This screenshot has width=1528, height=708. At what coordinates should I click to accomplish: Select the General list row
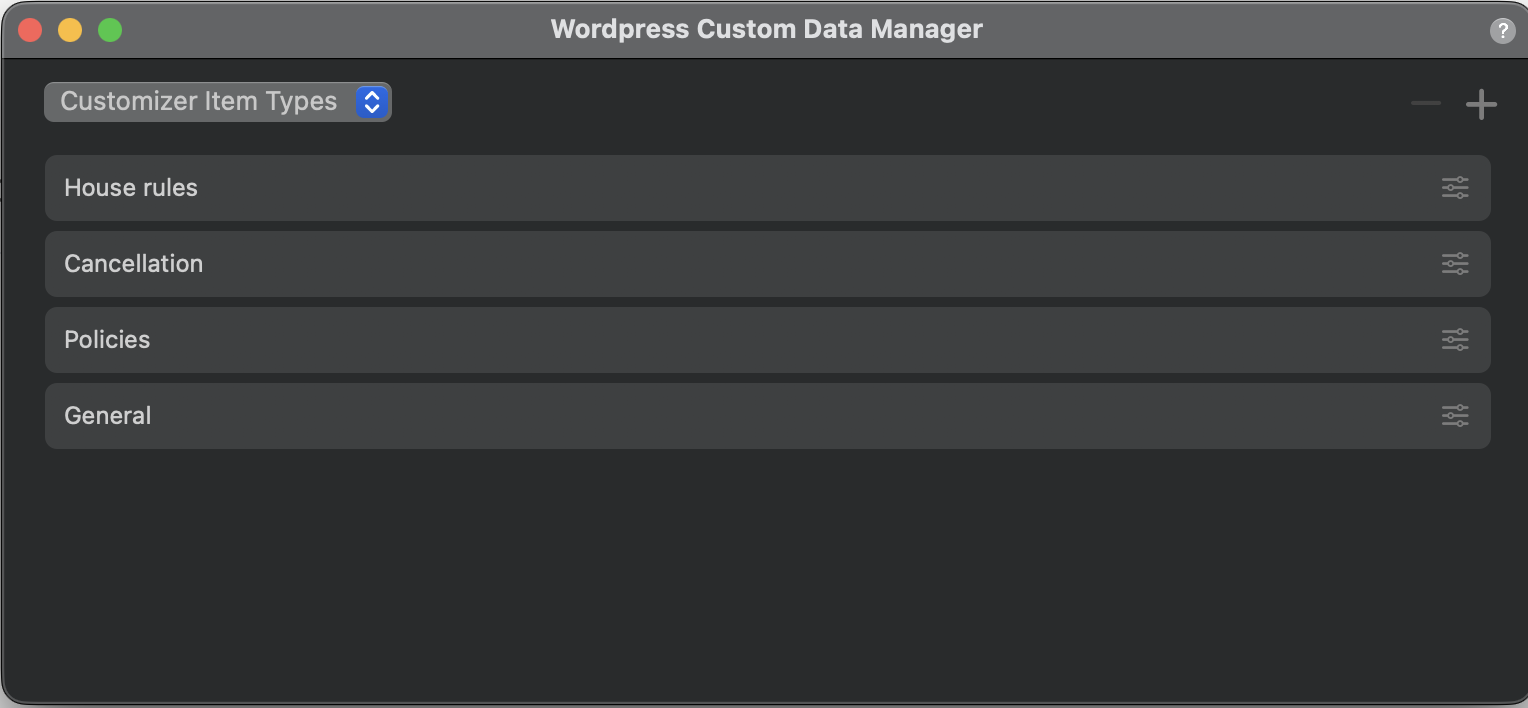coord(700,416)
